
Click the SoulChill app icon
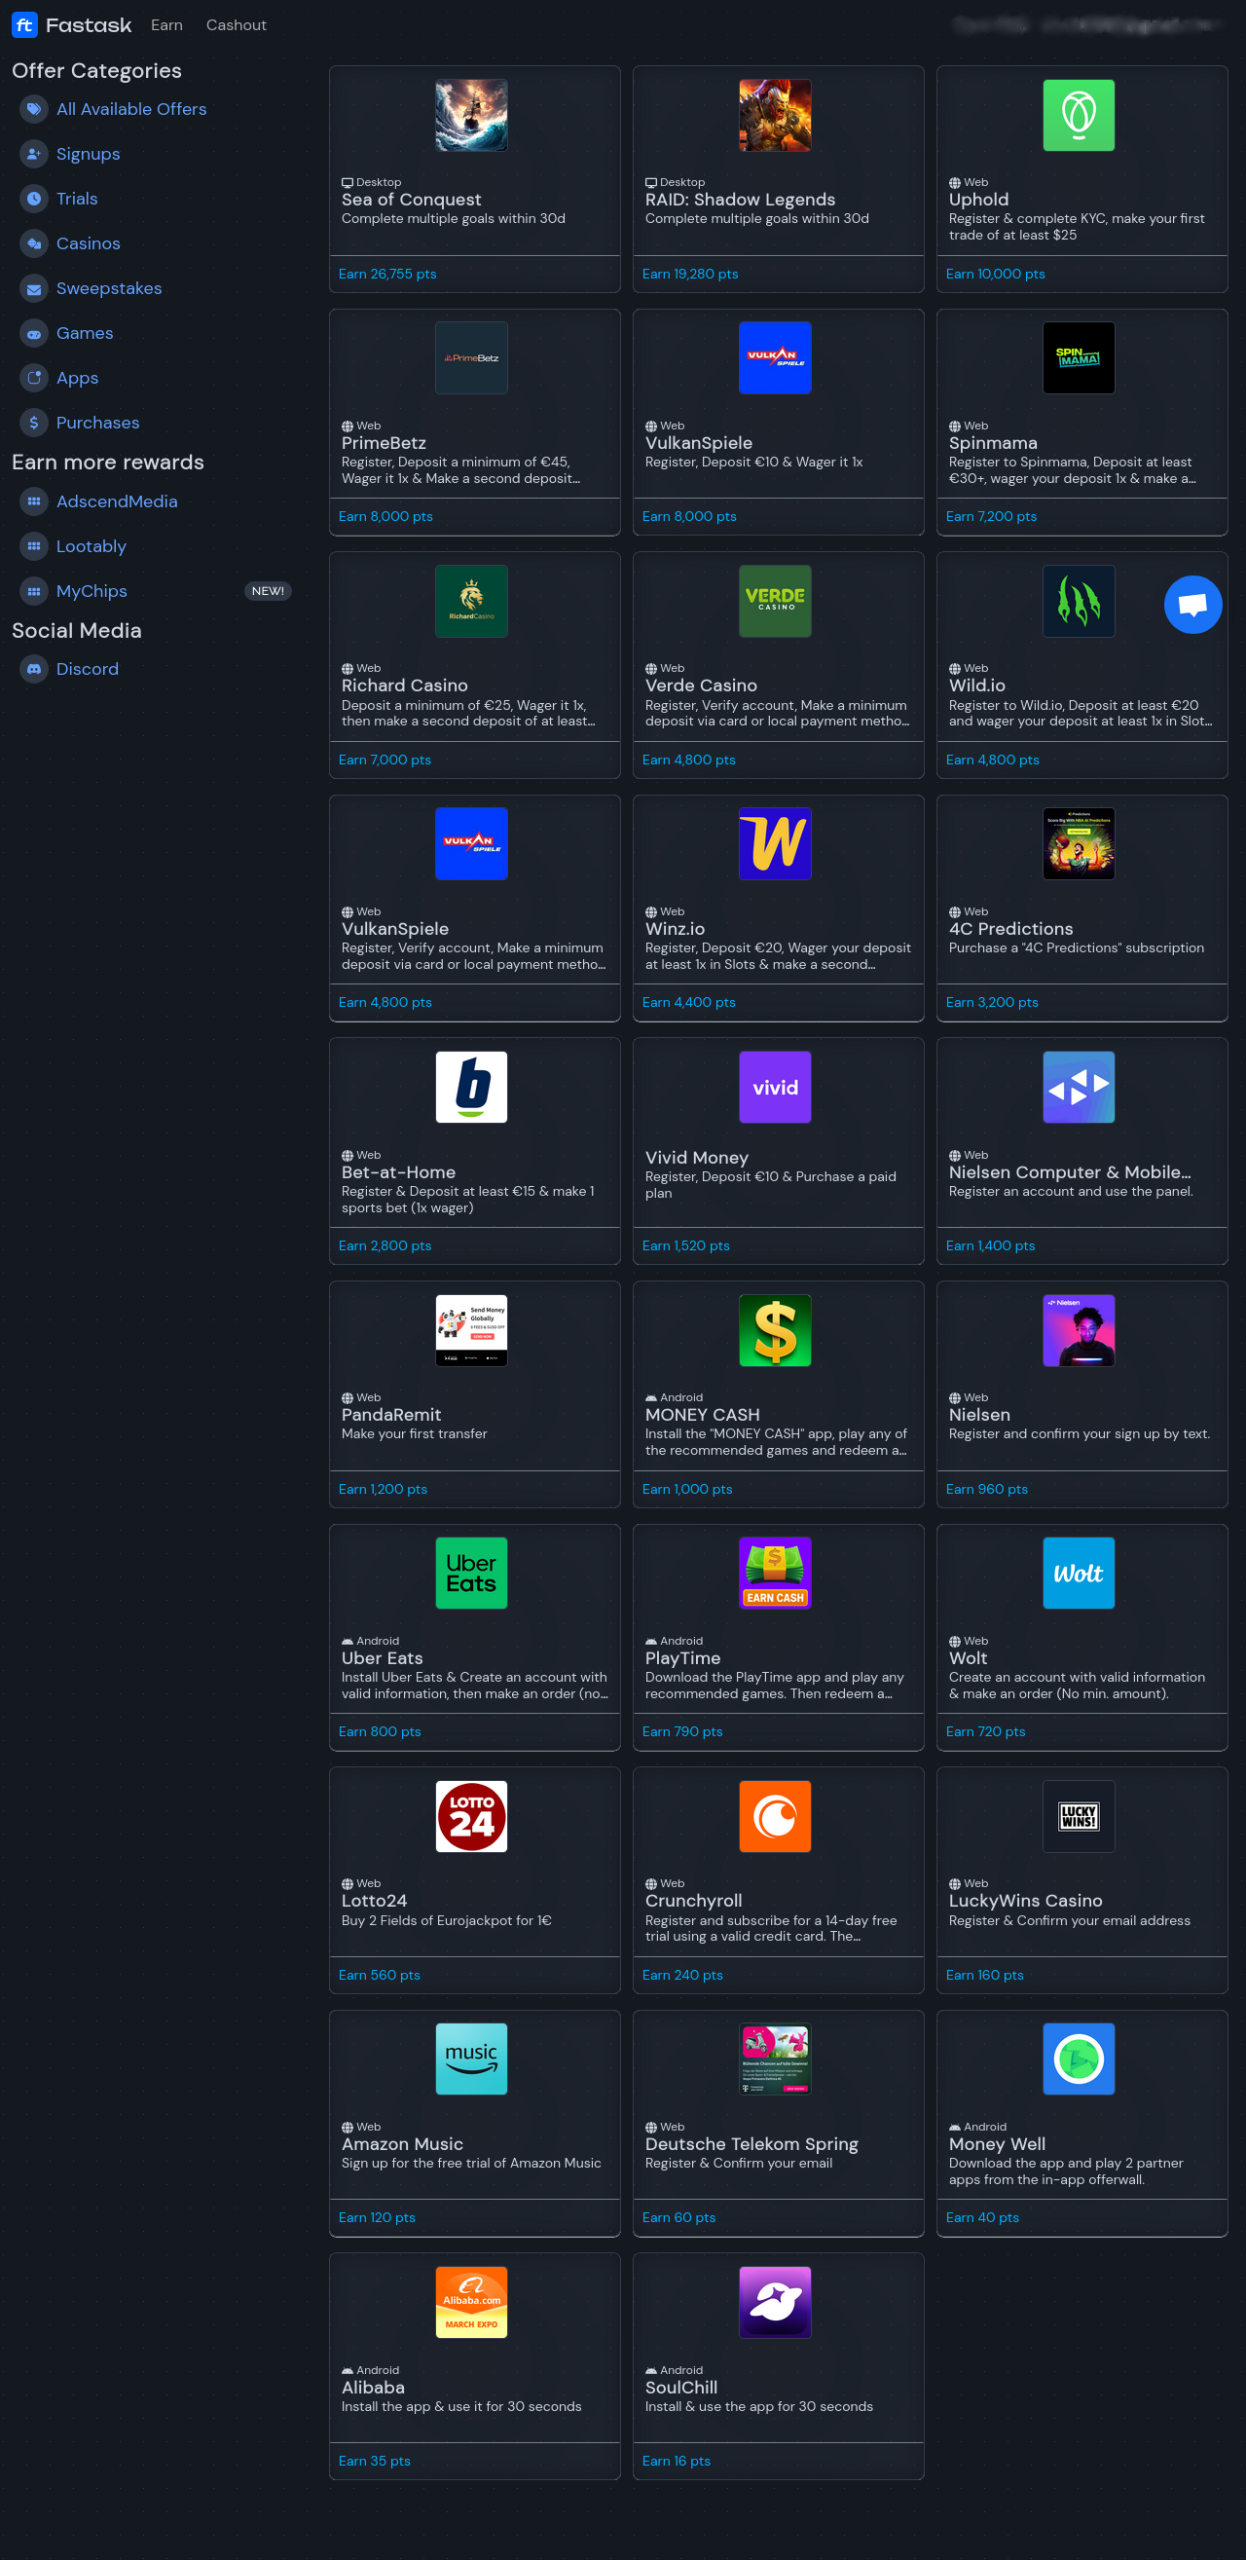point(775,2303)
